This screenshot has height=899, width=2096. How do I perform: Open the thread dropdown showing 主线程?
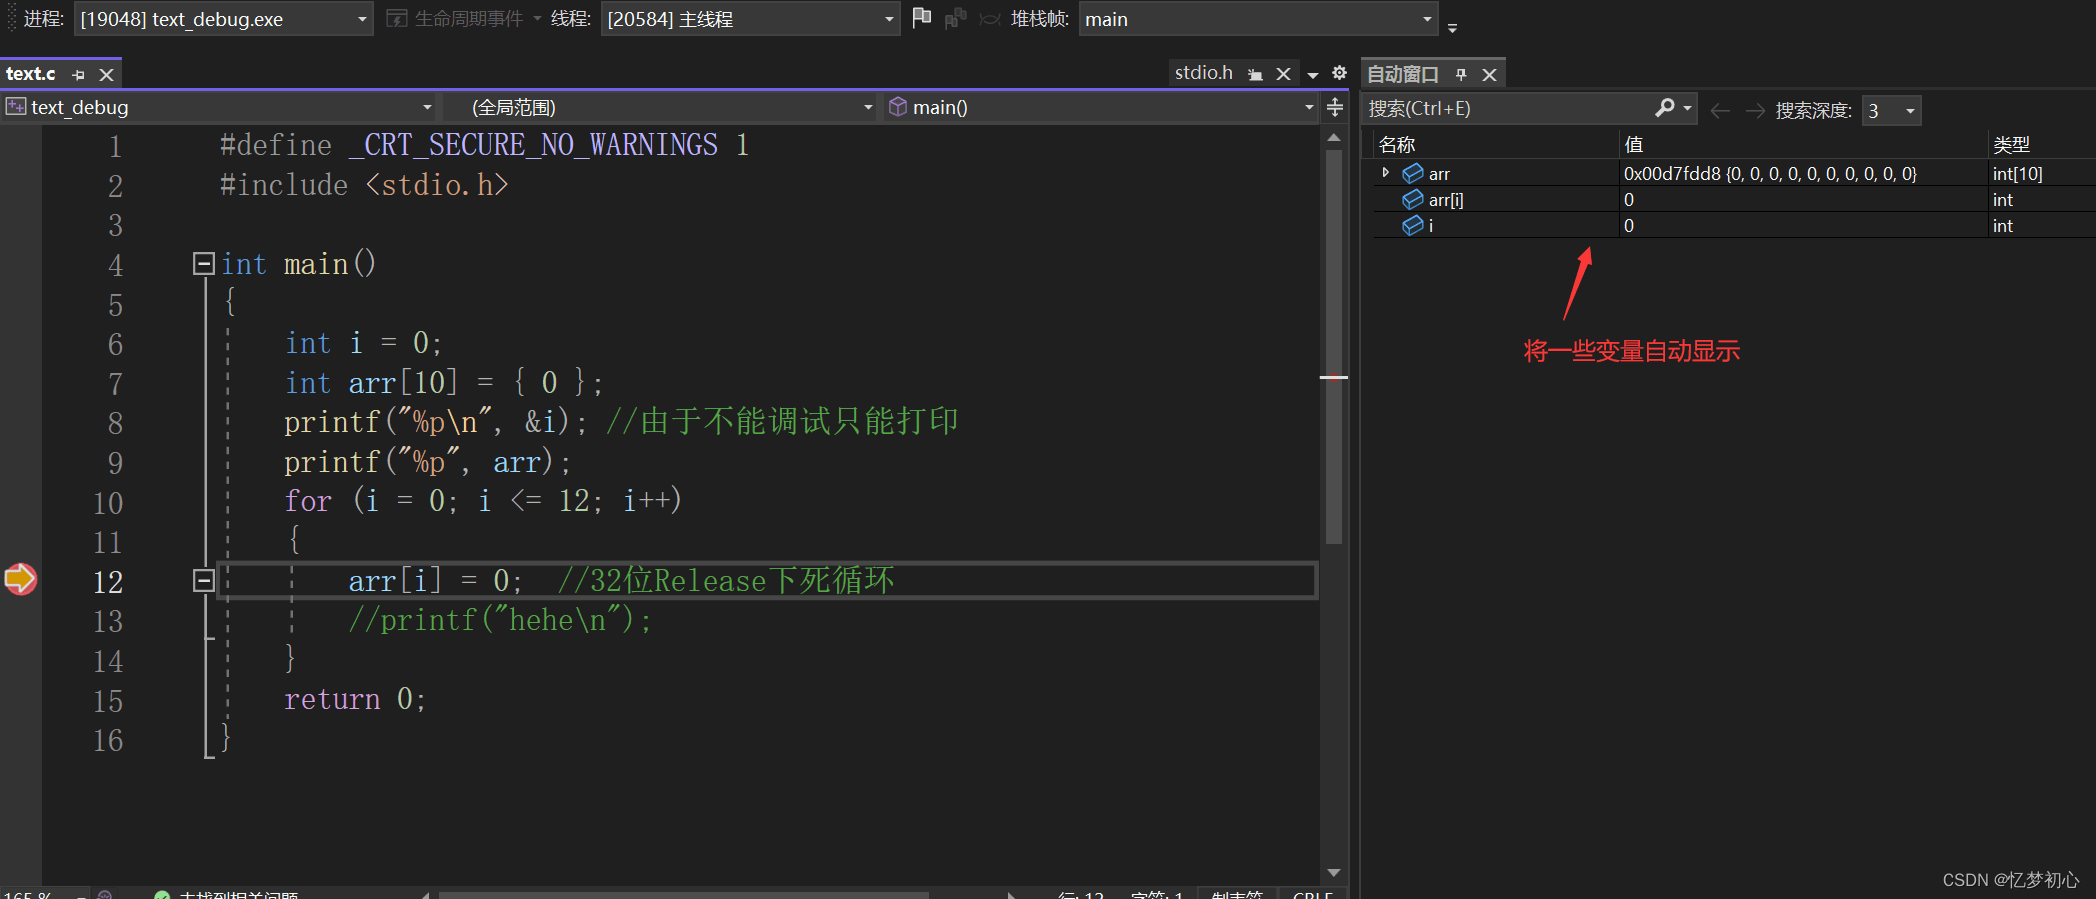click(750, 19)
